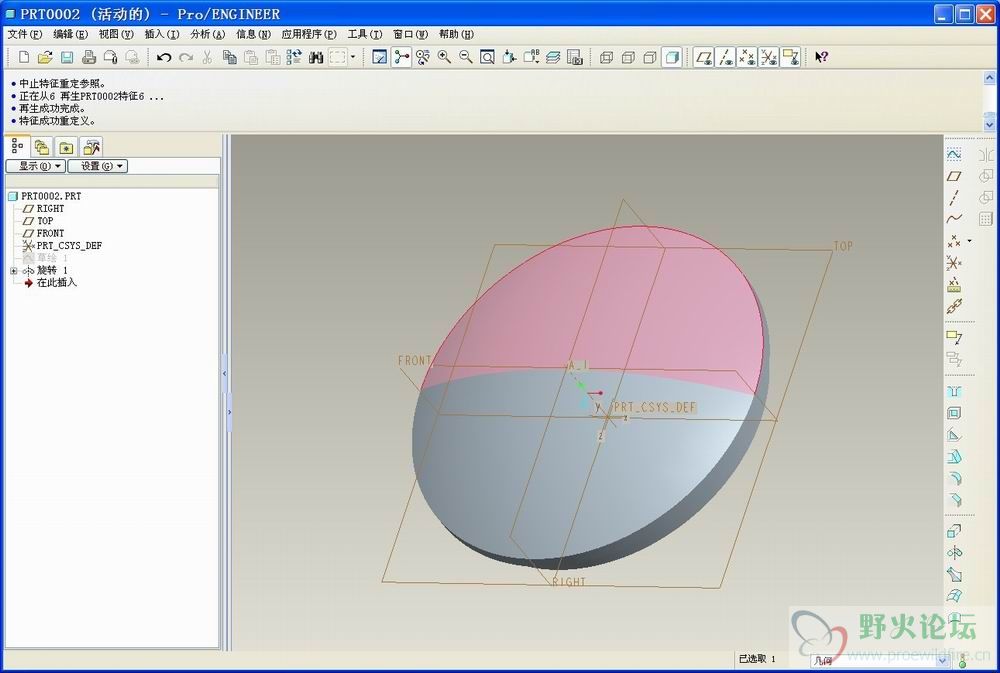The image size is (1000, 673).
Task: Select the Extrude tool in right toolbar
Action: pyautogui.click(x=954, y=531)
